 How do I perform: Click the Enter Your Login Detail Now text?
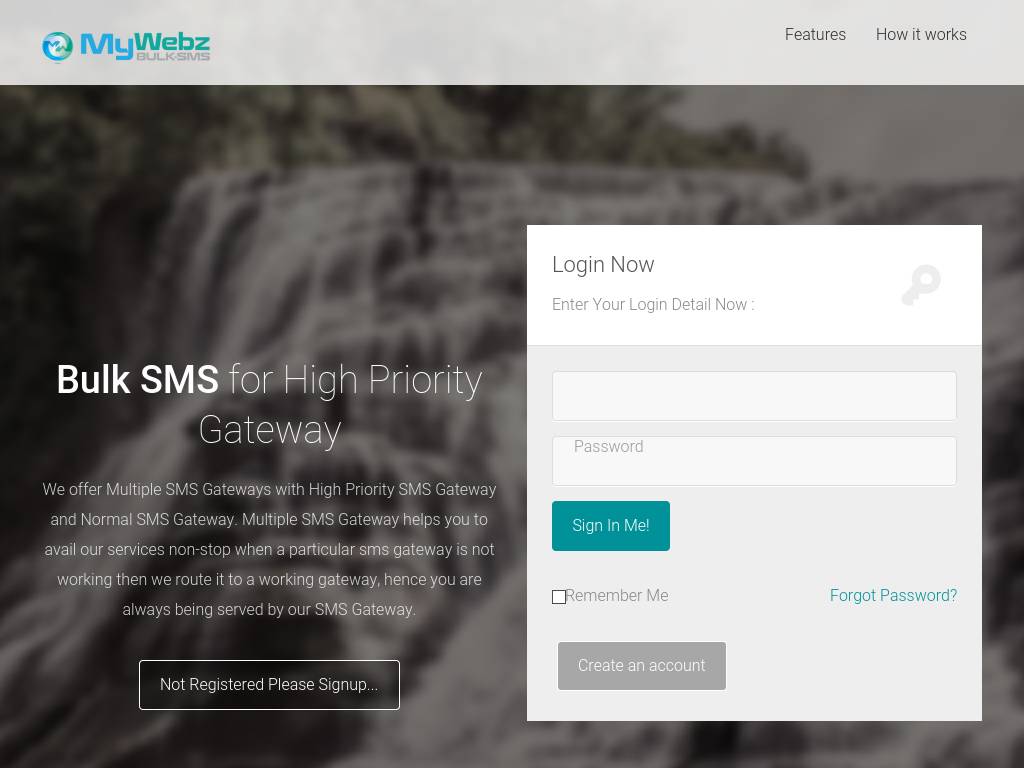click(x=653, y=304)
